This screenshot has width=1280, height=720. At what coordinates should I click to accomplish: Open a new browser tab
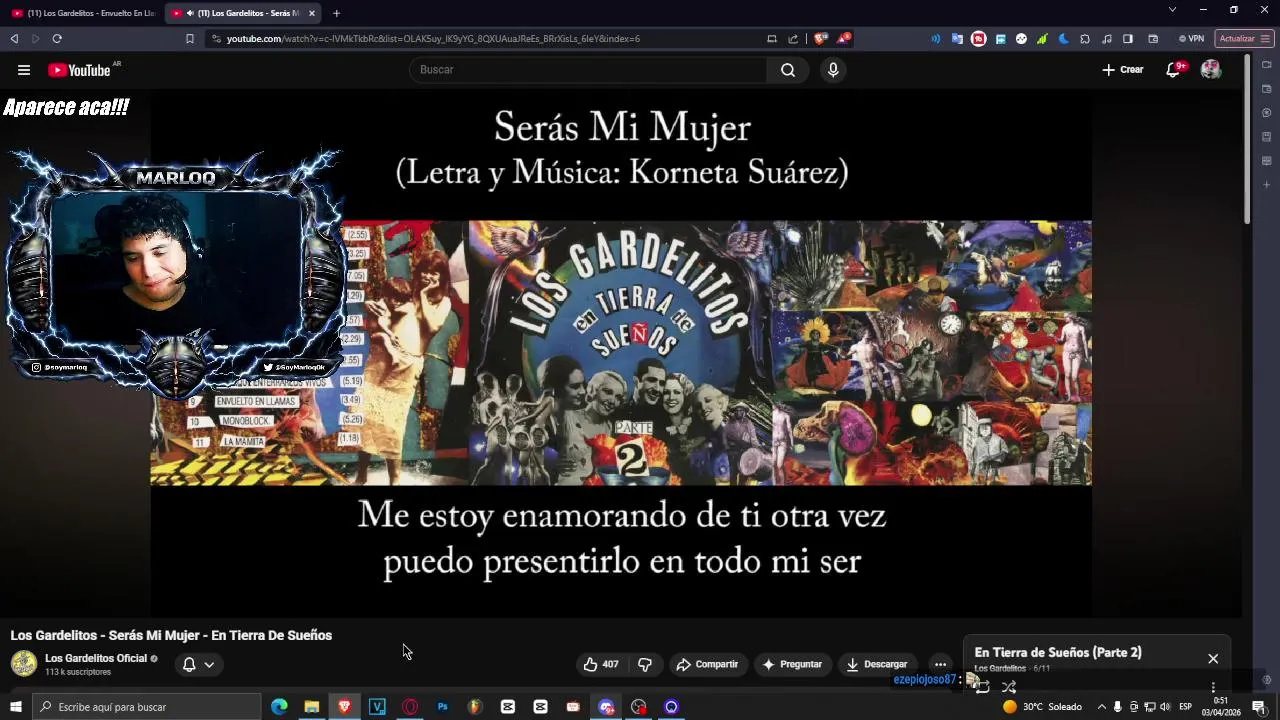tap(336, 13)
